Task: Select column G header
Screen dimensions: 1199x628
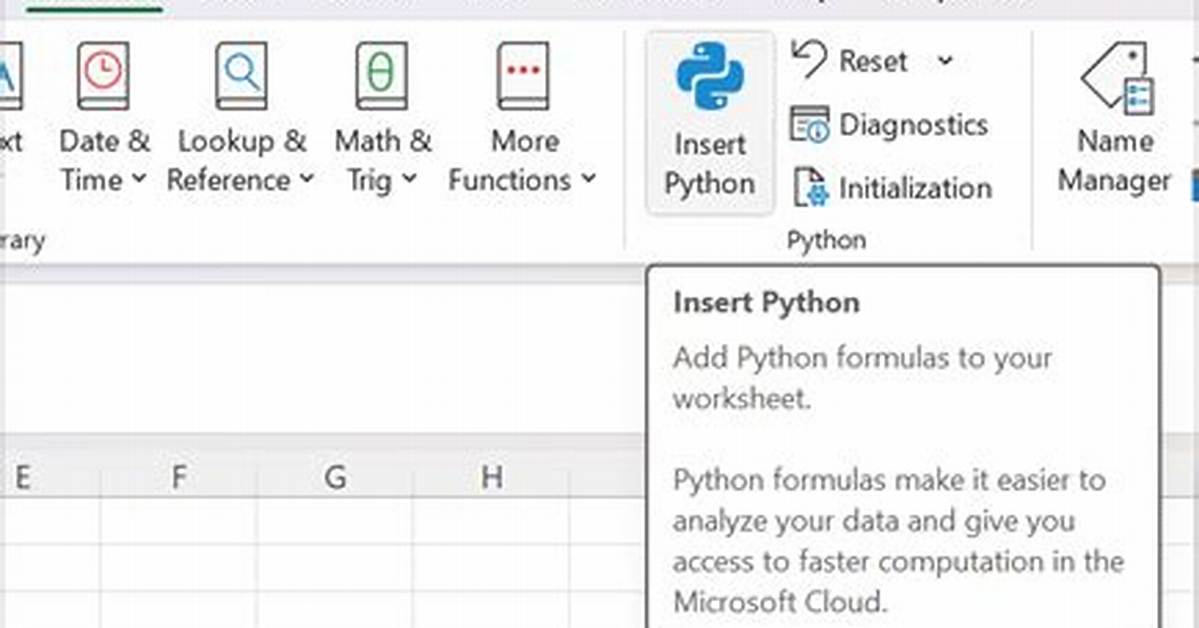Action: 335,477
